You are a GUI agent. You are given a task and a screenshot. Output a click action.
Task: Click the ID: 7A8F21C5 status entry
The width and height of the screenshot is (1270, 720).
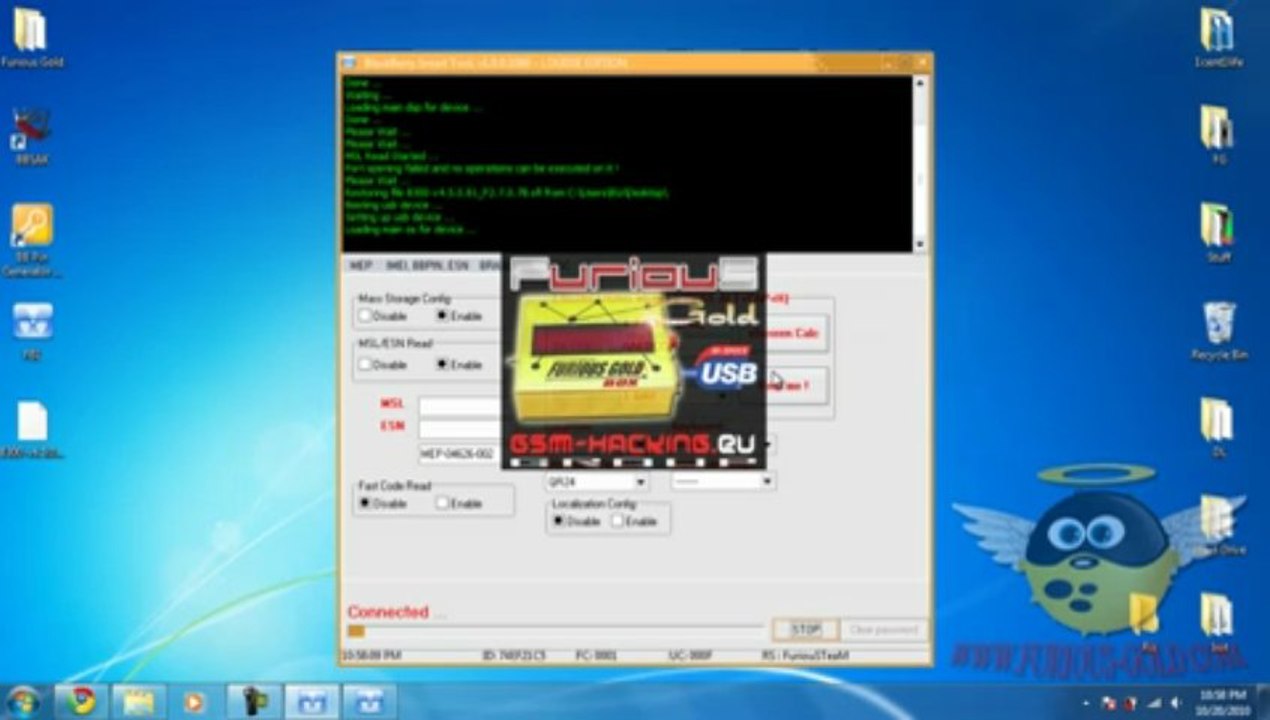click(x=514, y=656)
